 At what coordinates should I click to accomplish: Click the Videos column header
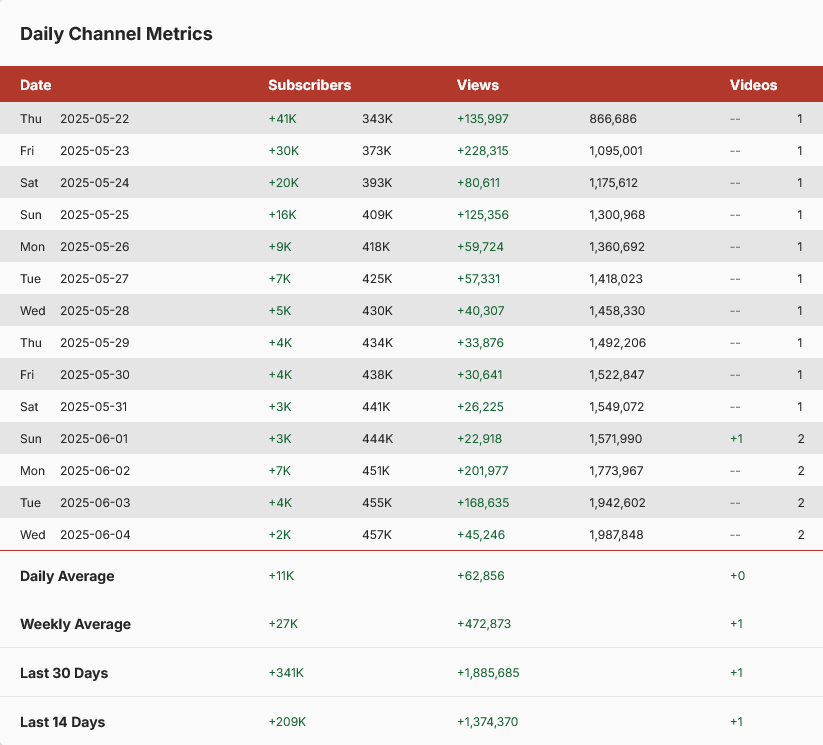pos(753,85)
